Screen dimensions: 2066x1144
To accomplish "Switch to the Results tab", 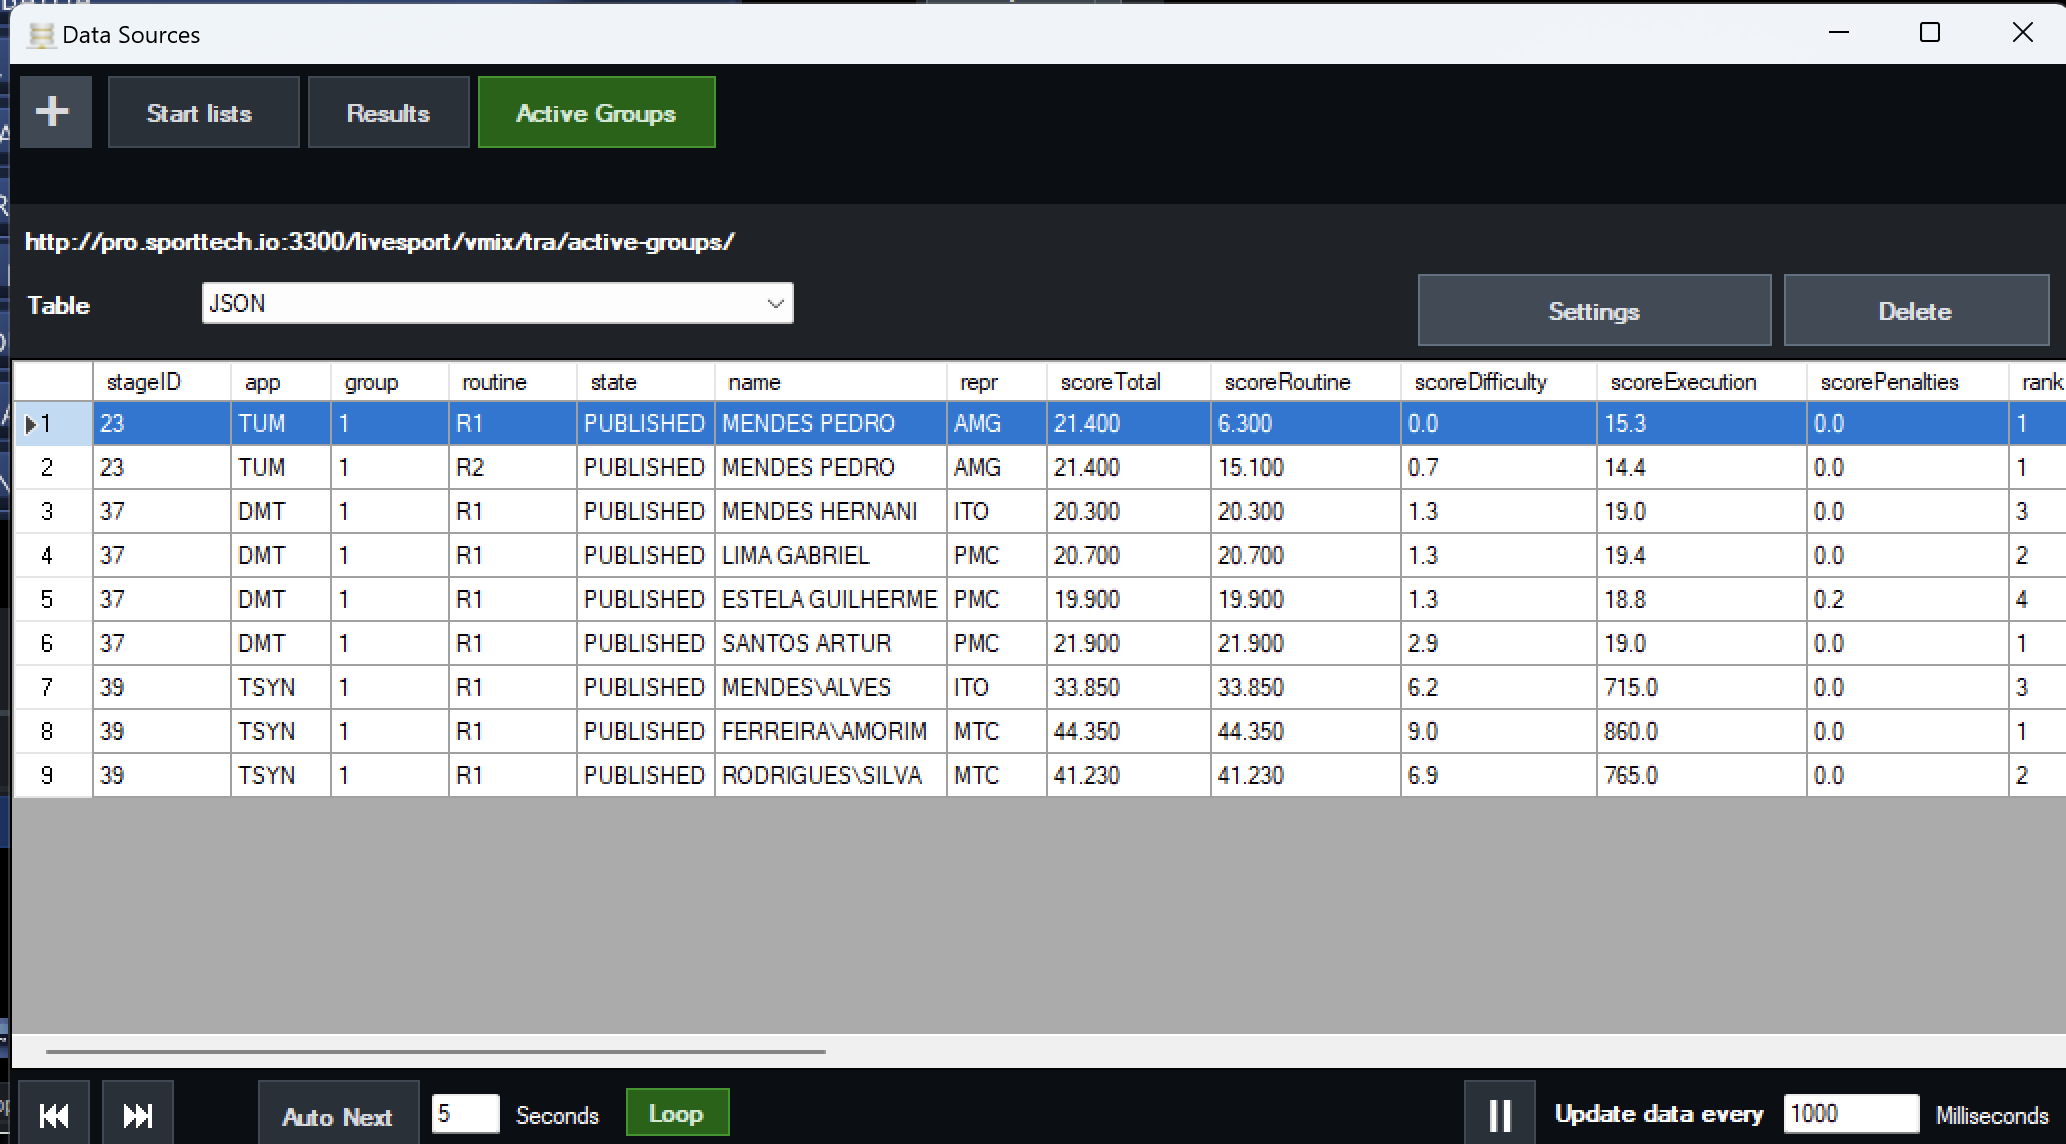I will 388,112.
